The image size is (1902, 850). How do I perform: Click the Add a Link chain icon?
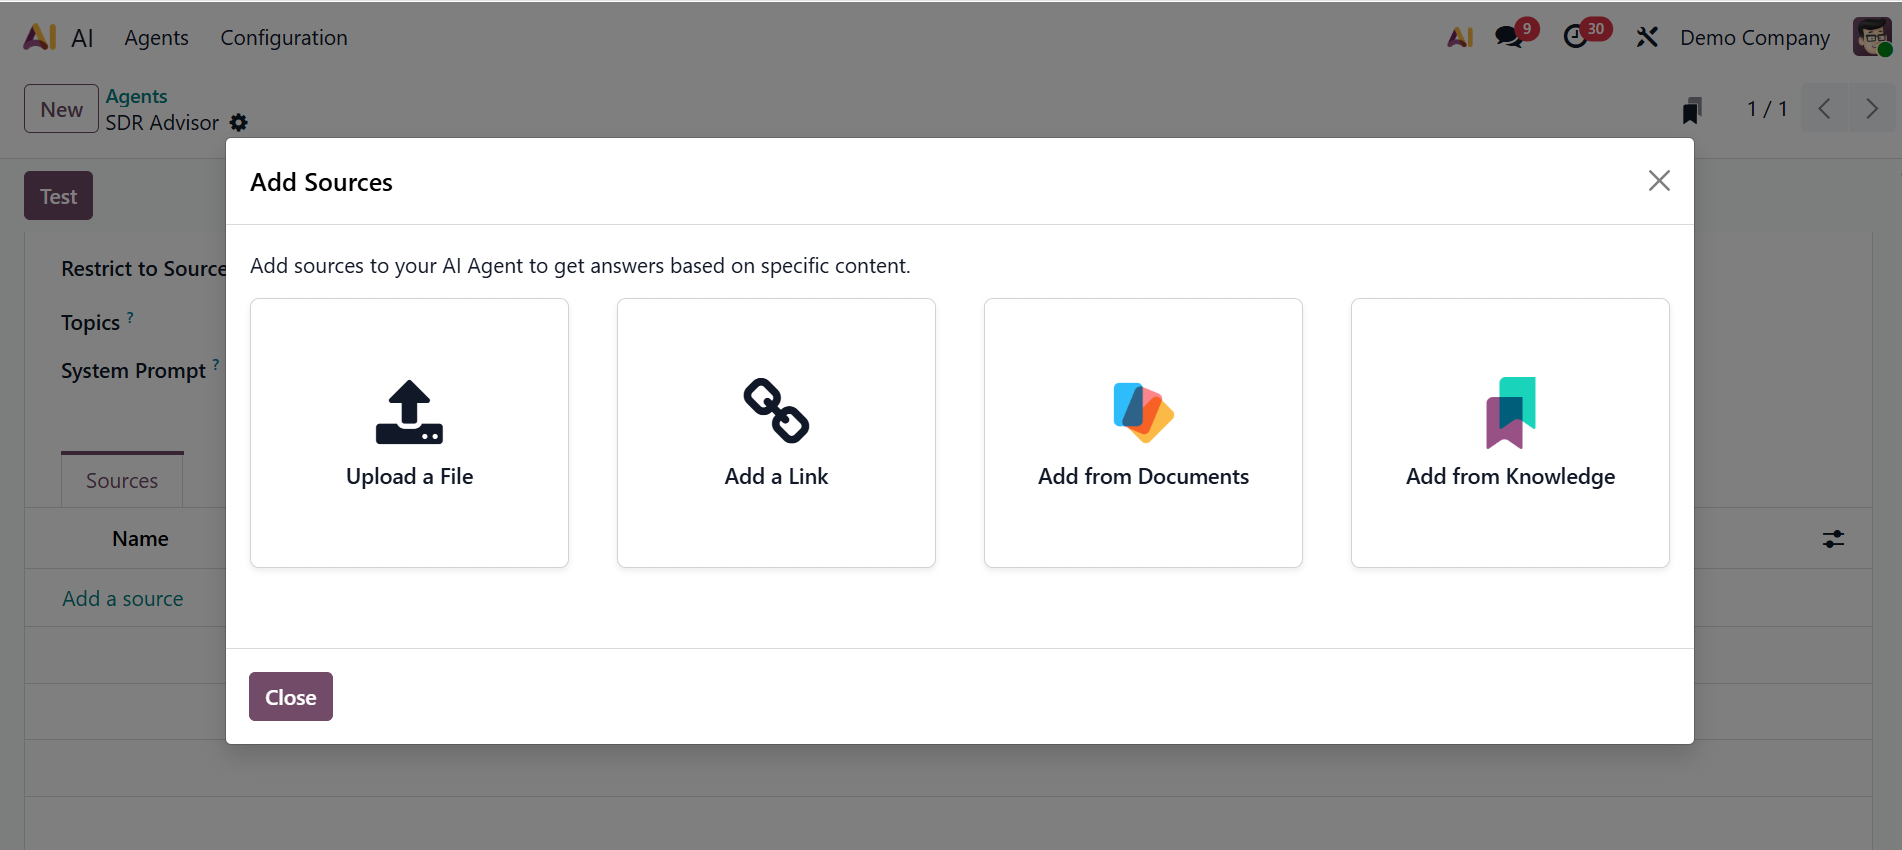click(x=776, y=410)
